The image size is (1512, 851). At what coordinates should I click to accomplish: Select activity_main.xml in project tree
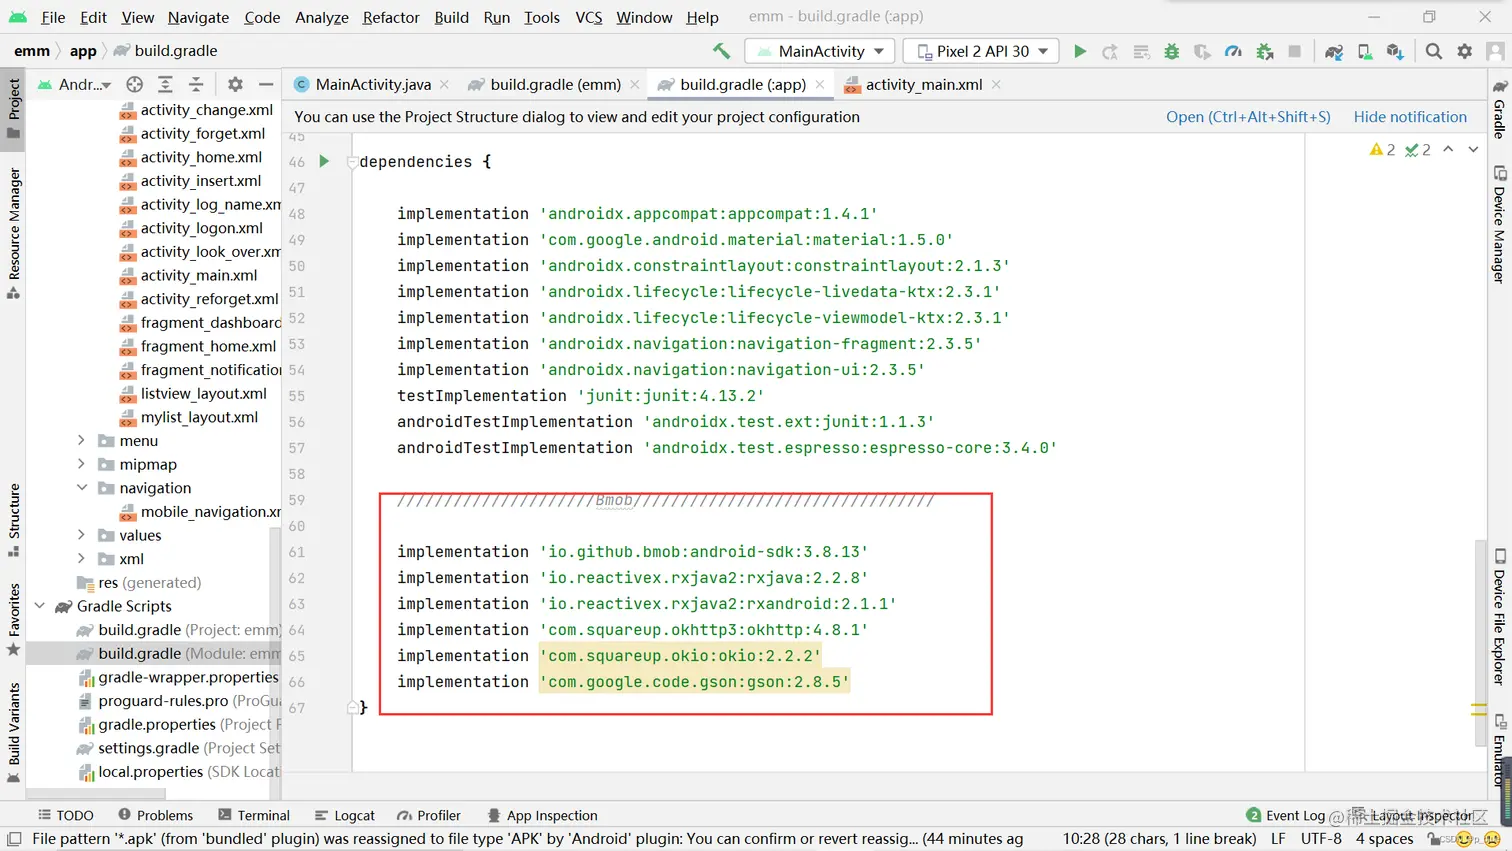(x=188, y=275)
